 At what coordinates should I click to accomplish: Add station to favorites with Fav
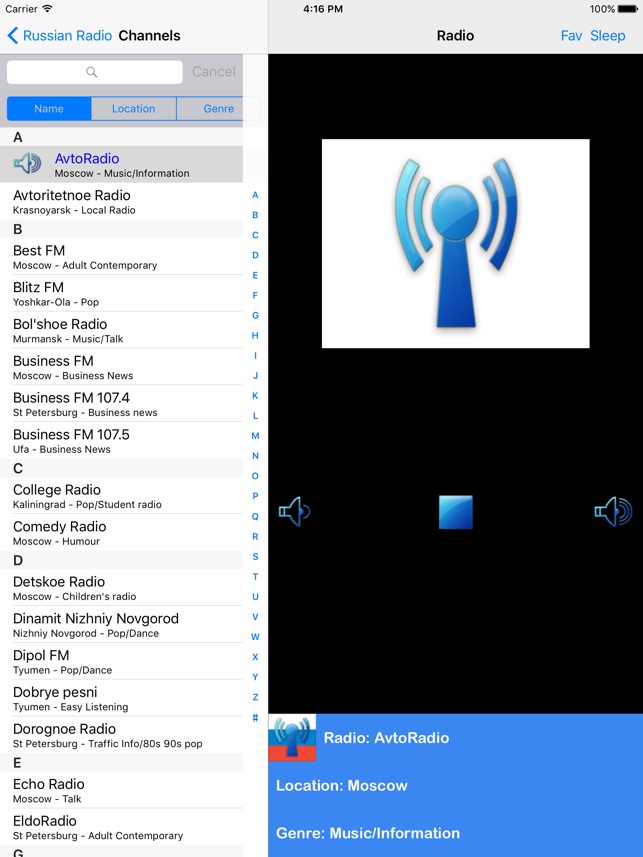pos(571,36)
